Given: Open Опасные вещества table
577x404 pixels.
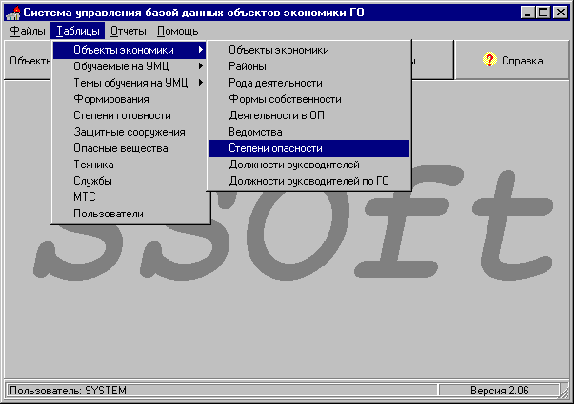Looking at the screenshot, I should click(x=129, y=148).
